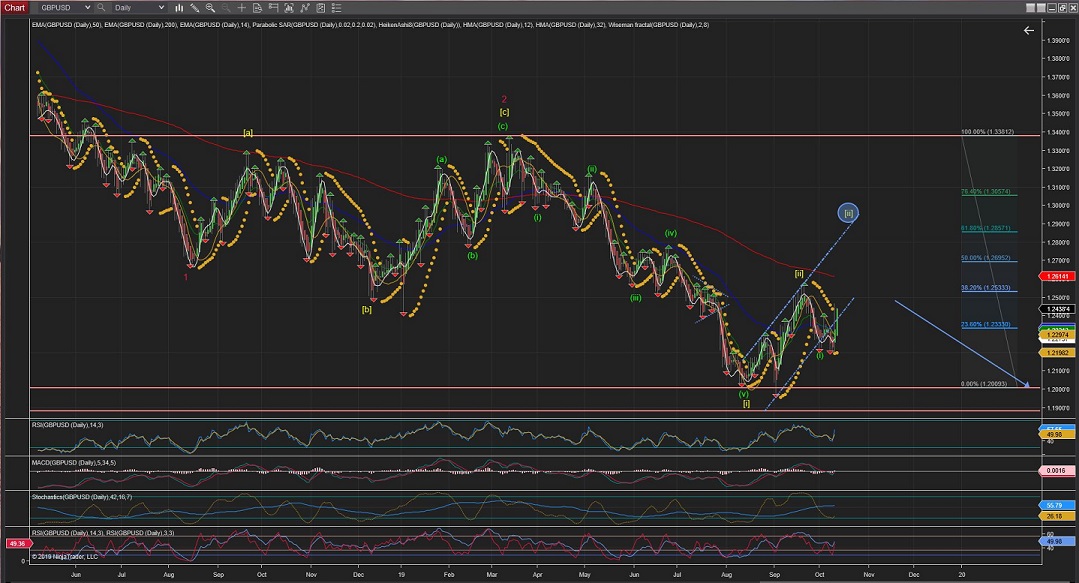Select the crosshair cursor tool
Screen dimensions: 1079x583
[x=241, y=8]
